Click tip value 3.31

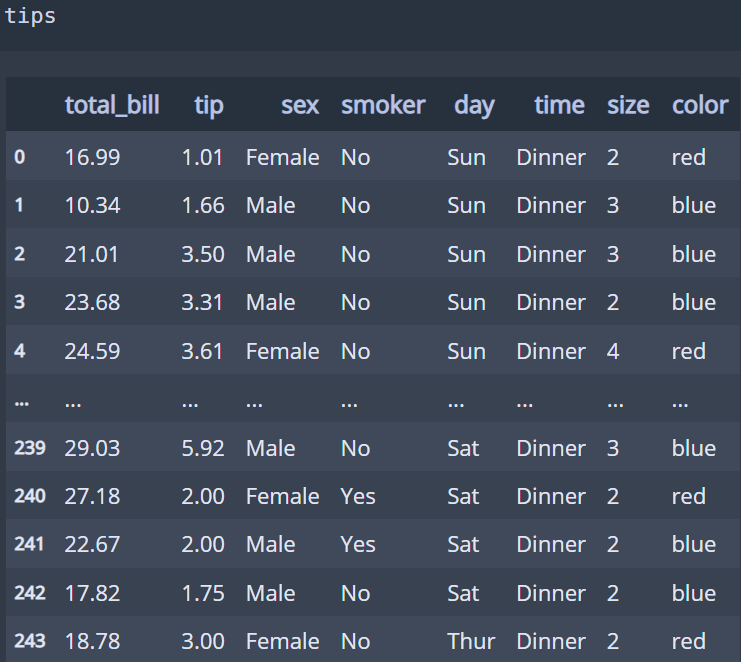click(202, 302)
